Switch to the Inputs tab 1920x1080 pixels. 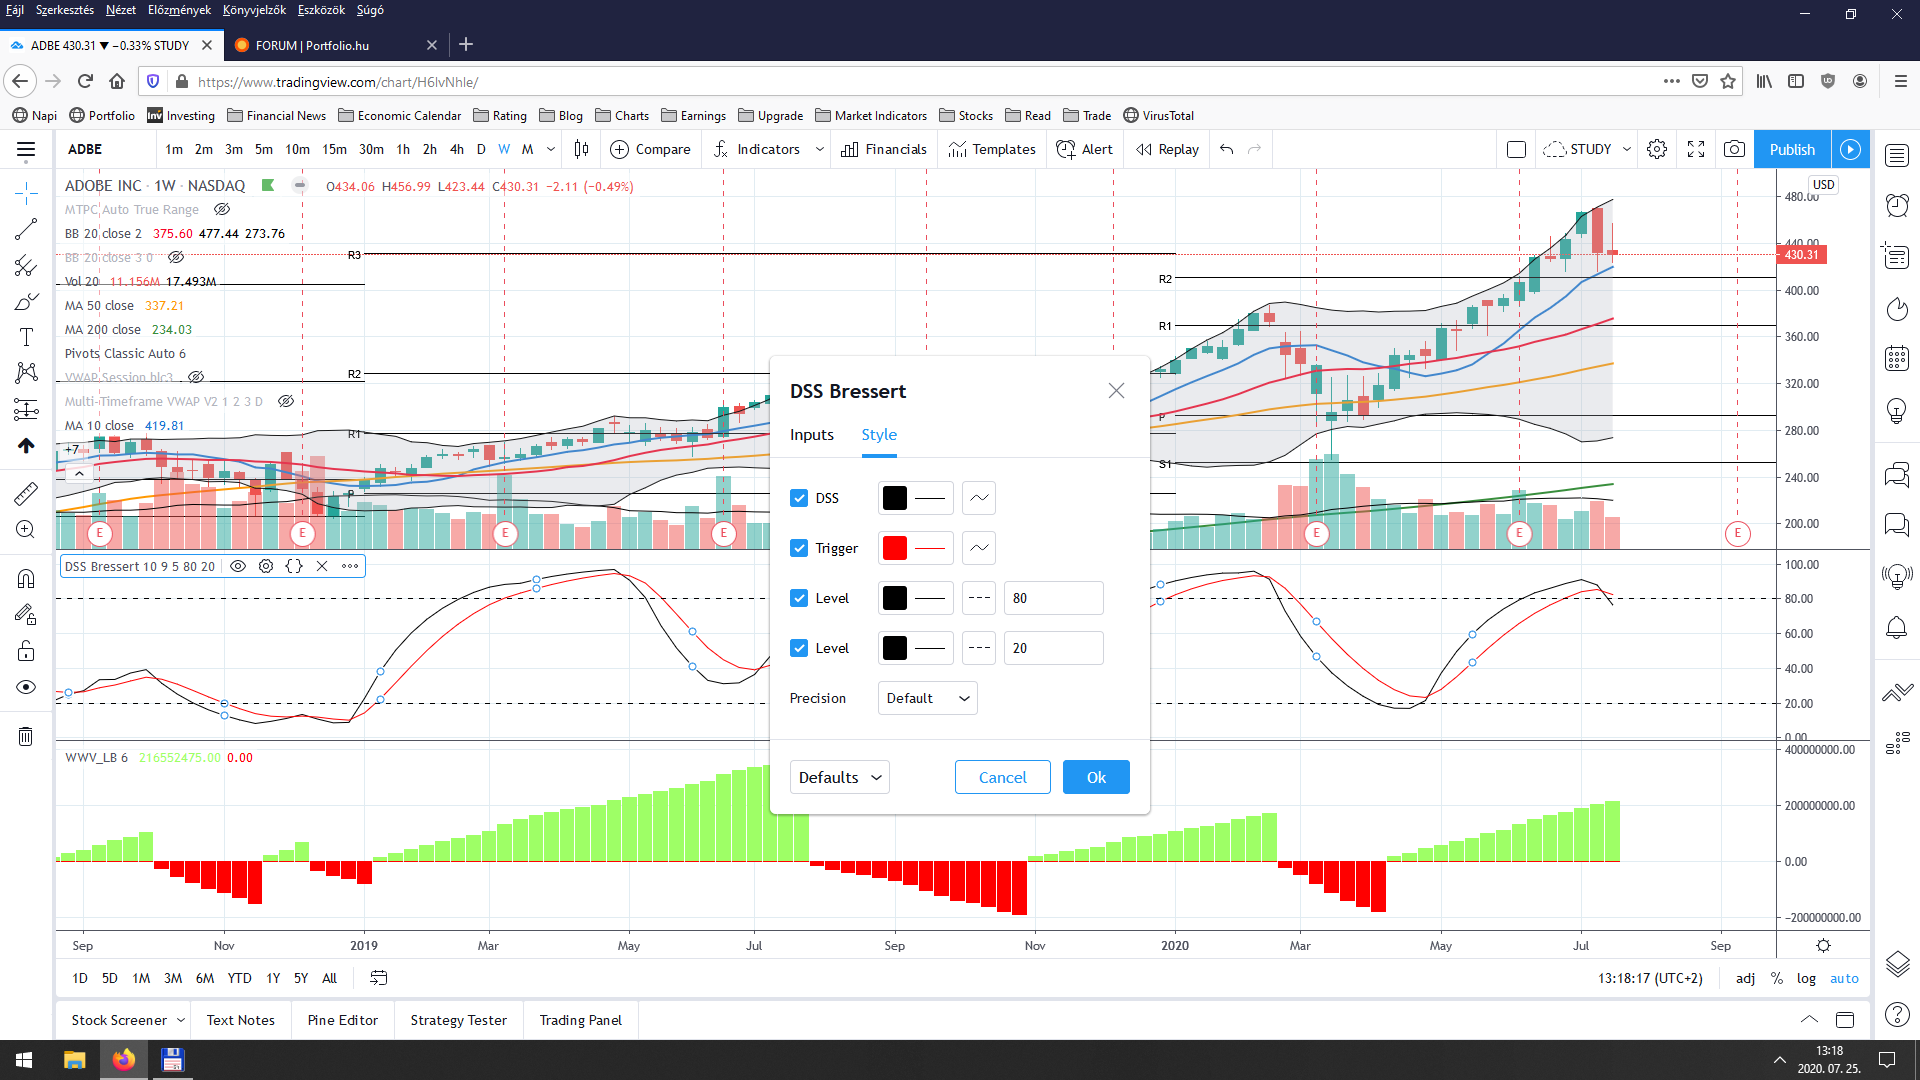(x=811, y=435)
